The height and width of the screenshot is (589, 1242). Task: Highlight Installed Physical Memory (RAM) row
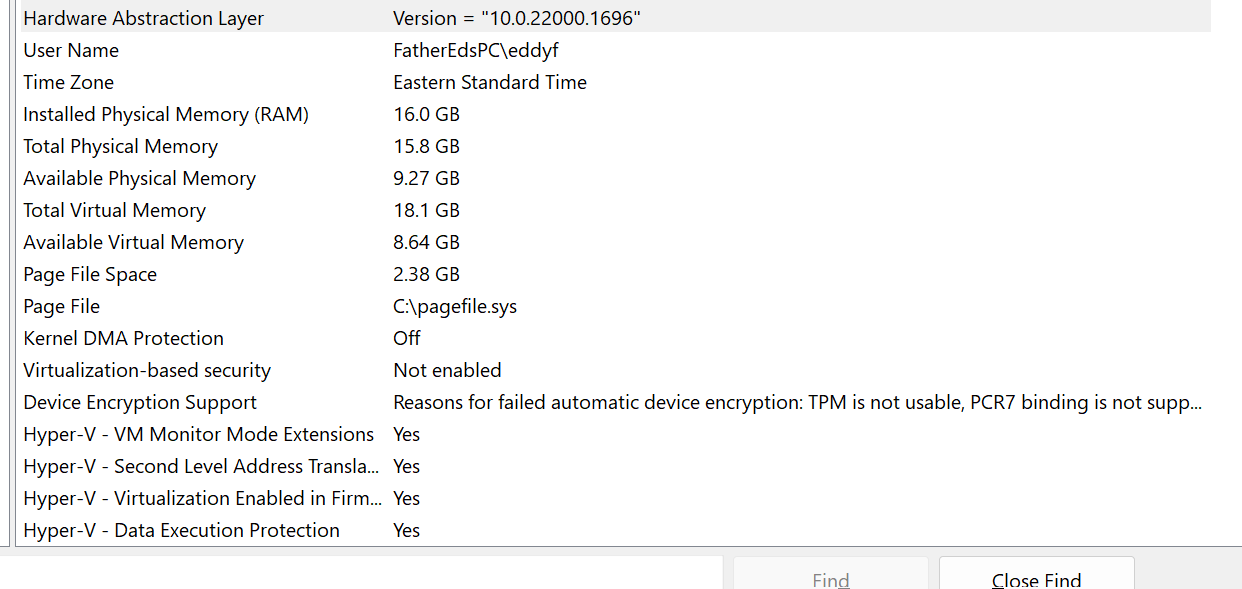pyautogui.click(x=166, y=115)
